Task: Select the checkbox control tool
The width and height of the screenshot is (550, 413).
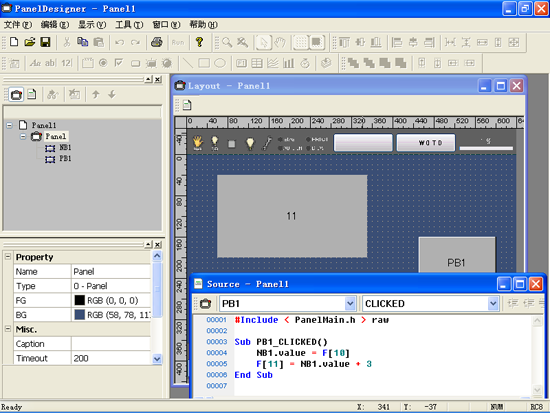Action: point(119,63)
